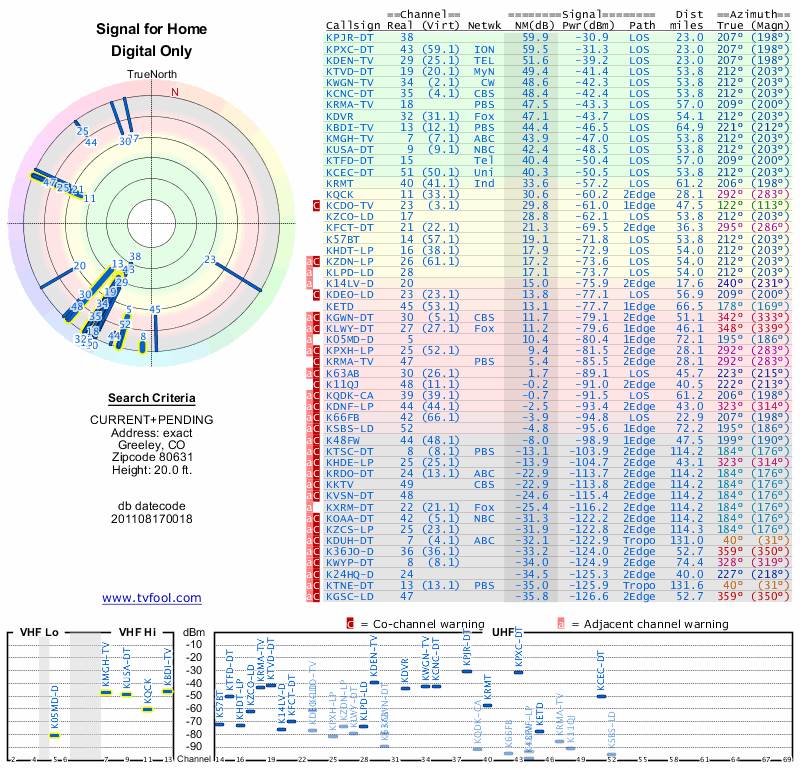
Task: Click the Height: 20.0 ft. text
Action: pos(152,470)
